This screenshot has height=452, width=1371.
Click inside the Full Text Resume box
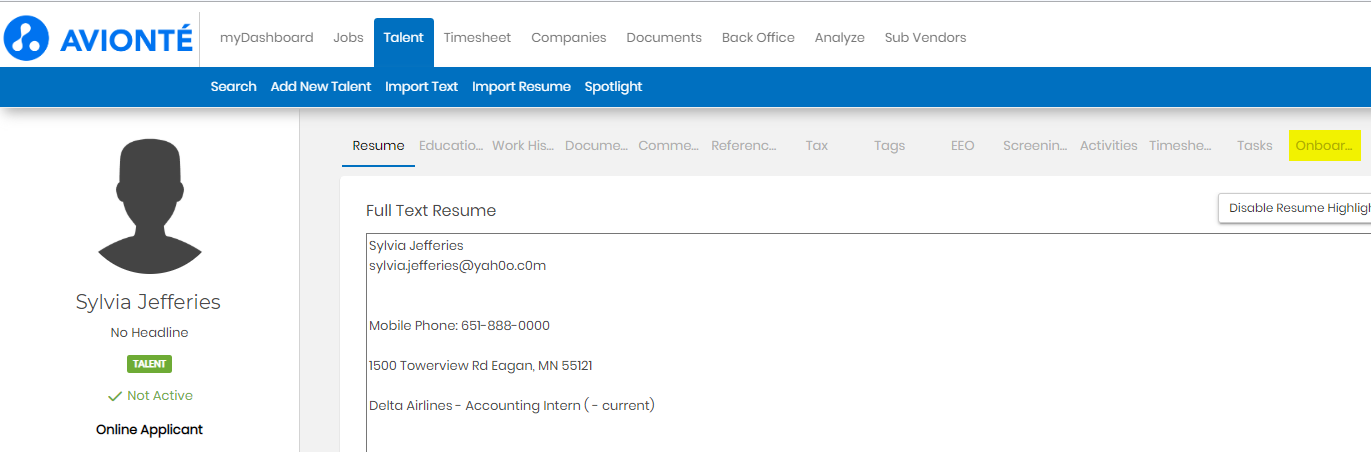[868, 343]
